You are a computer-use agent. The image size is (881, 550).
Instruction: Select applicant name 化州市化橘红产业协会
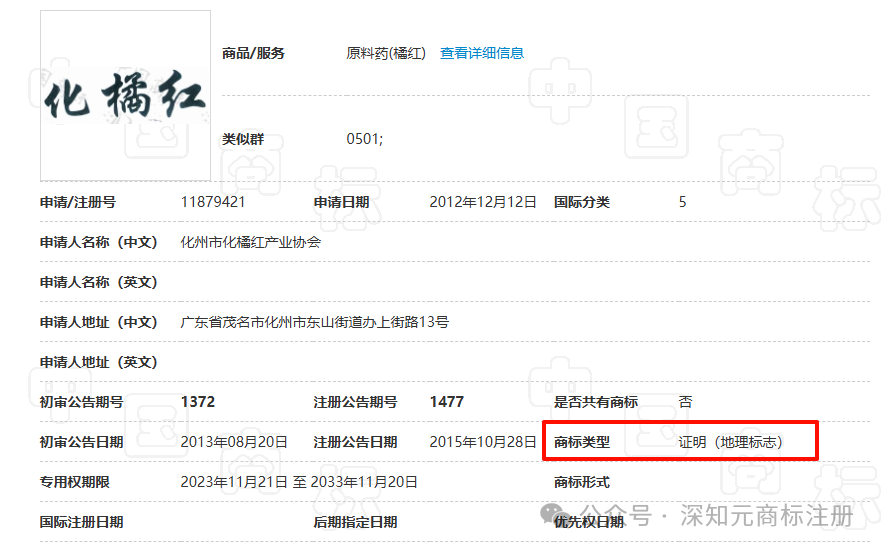coord(251,242)
